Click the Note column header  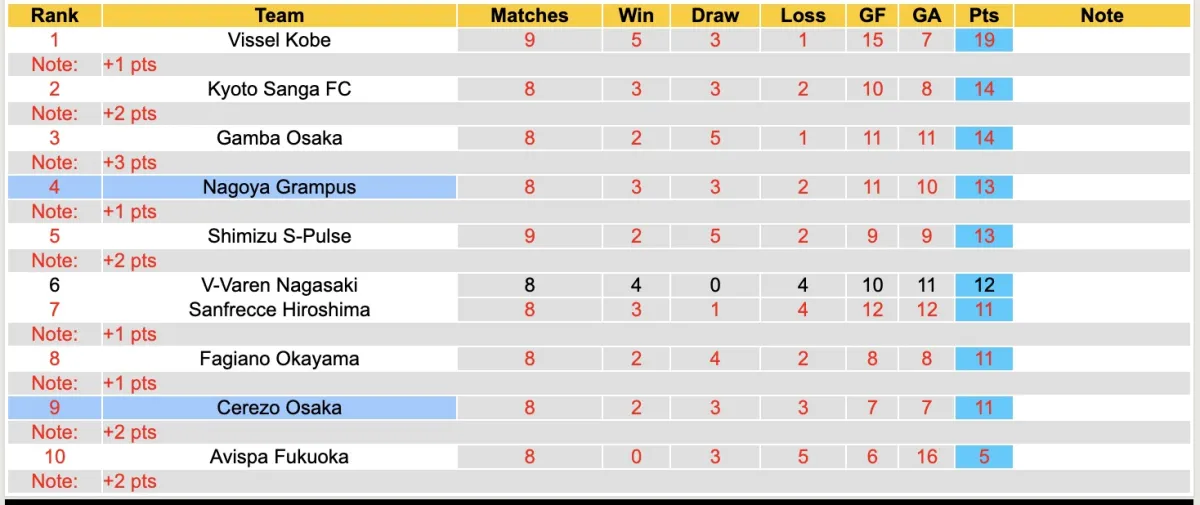click(x=1102, y=15)
